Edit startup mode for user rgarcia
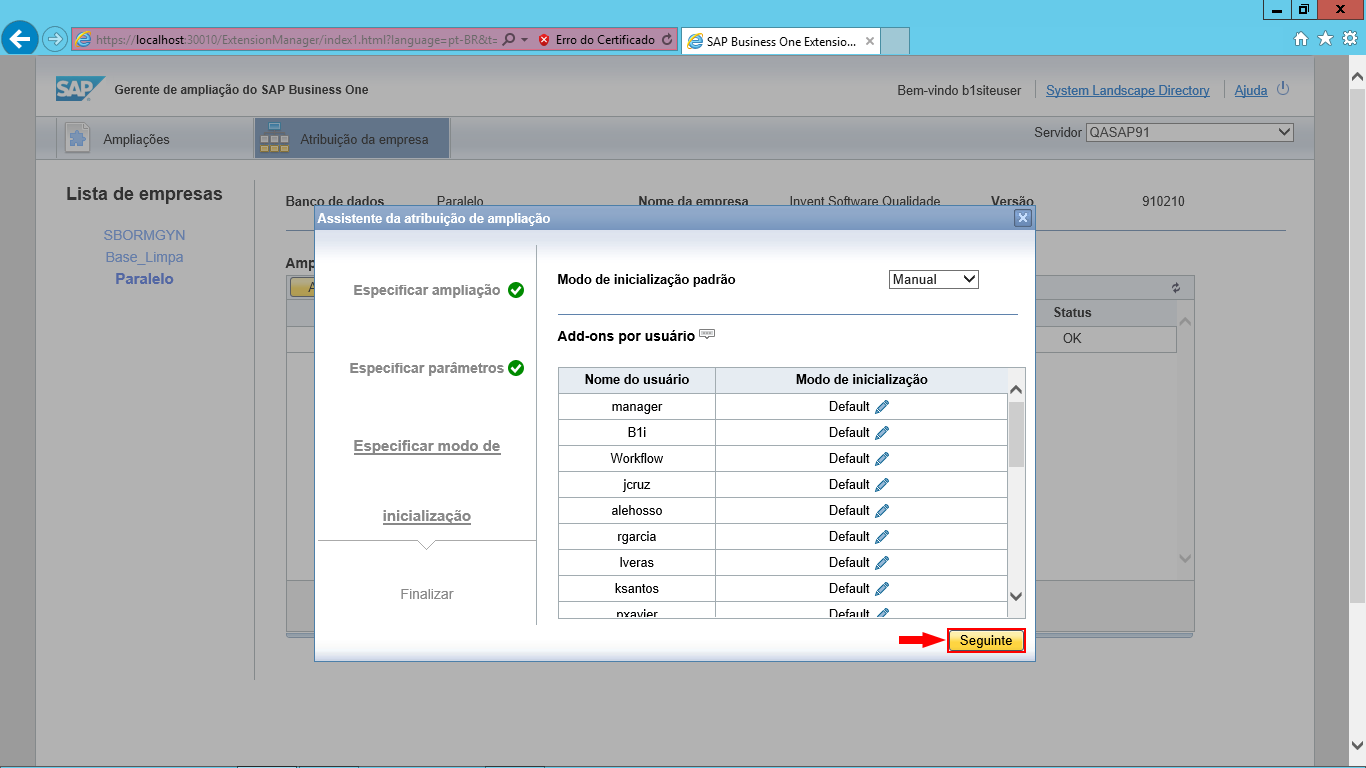The image size is (1366, 768). tap(881, 537)
